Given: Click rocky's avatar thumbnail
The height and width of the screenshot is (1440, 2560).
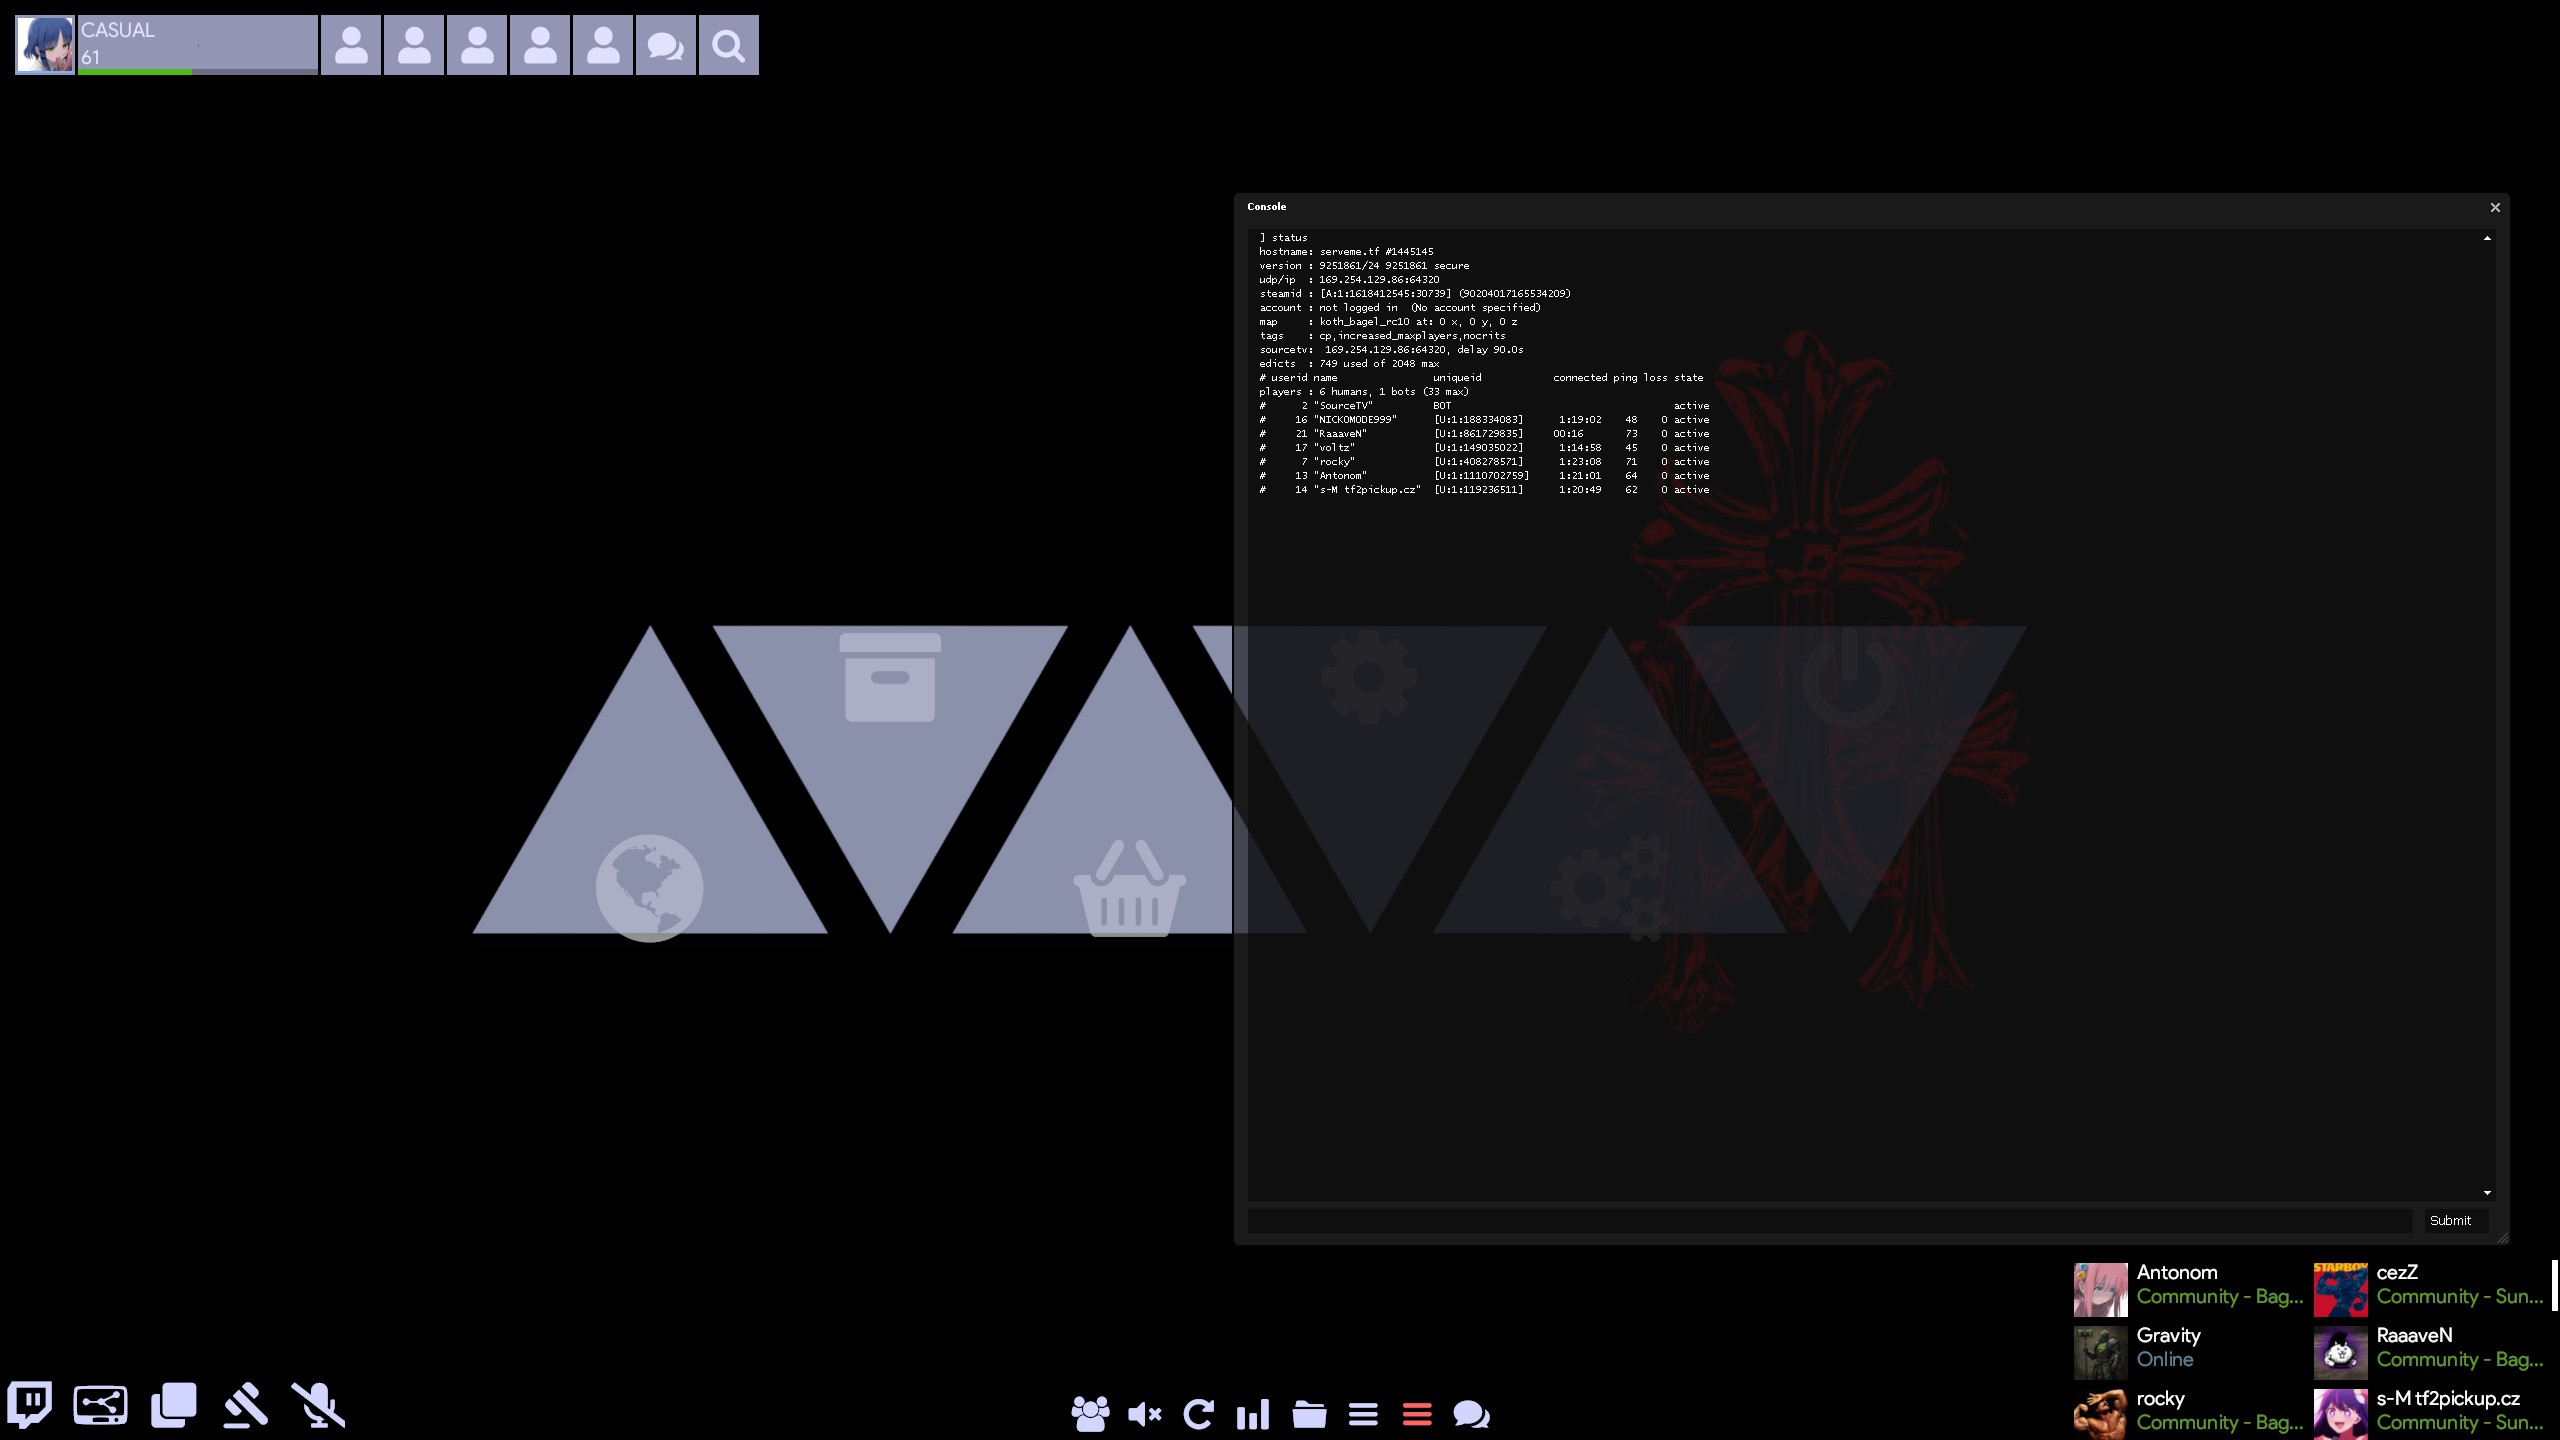Looking at the screenshot, I should coord(2100,1414).
